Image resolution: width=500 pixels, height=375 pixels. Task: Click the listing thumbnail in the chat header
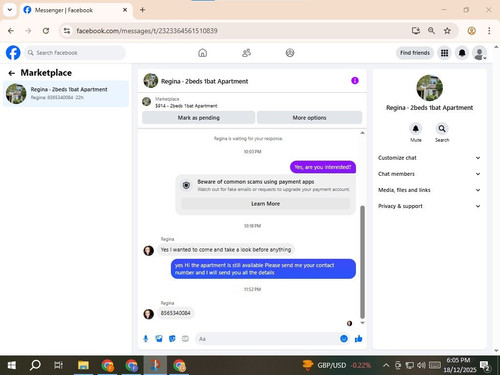point(151,81)
